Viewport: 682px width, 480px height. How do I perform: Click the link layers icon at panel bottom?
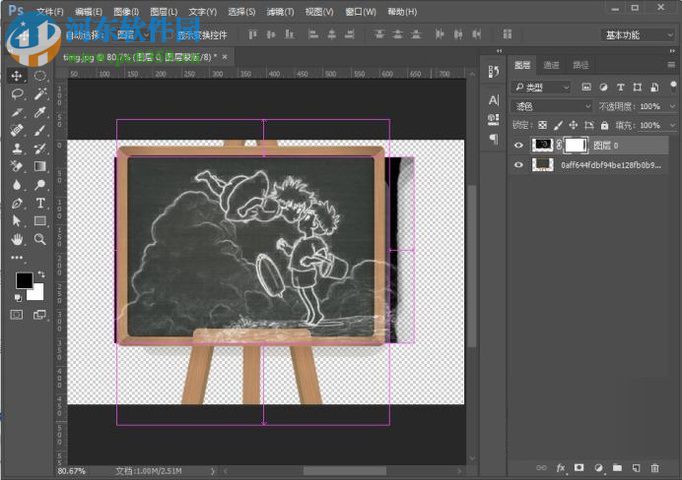pos(542,468)
